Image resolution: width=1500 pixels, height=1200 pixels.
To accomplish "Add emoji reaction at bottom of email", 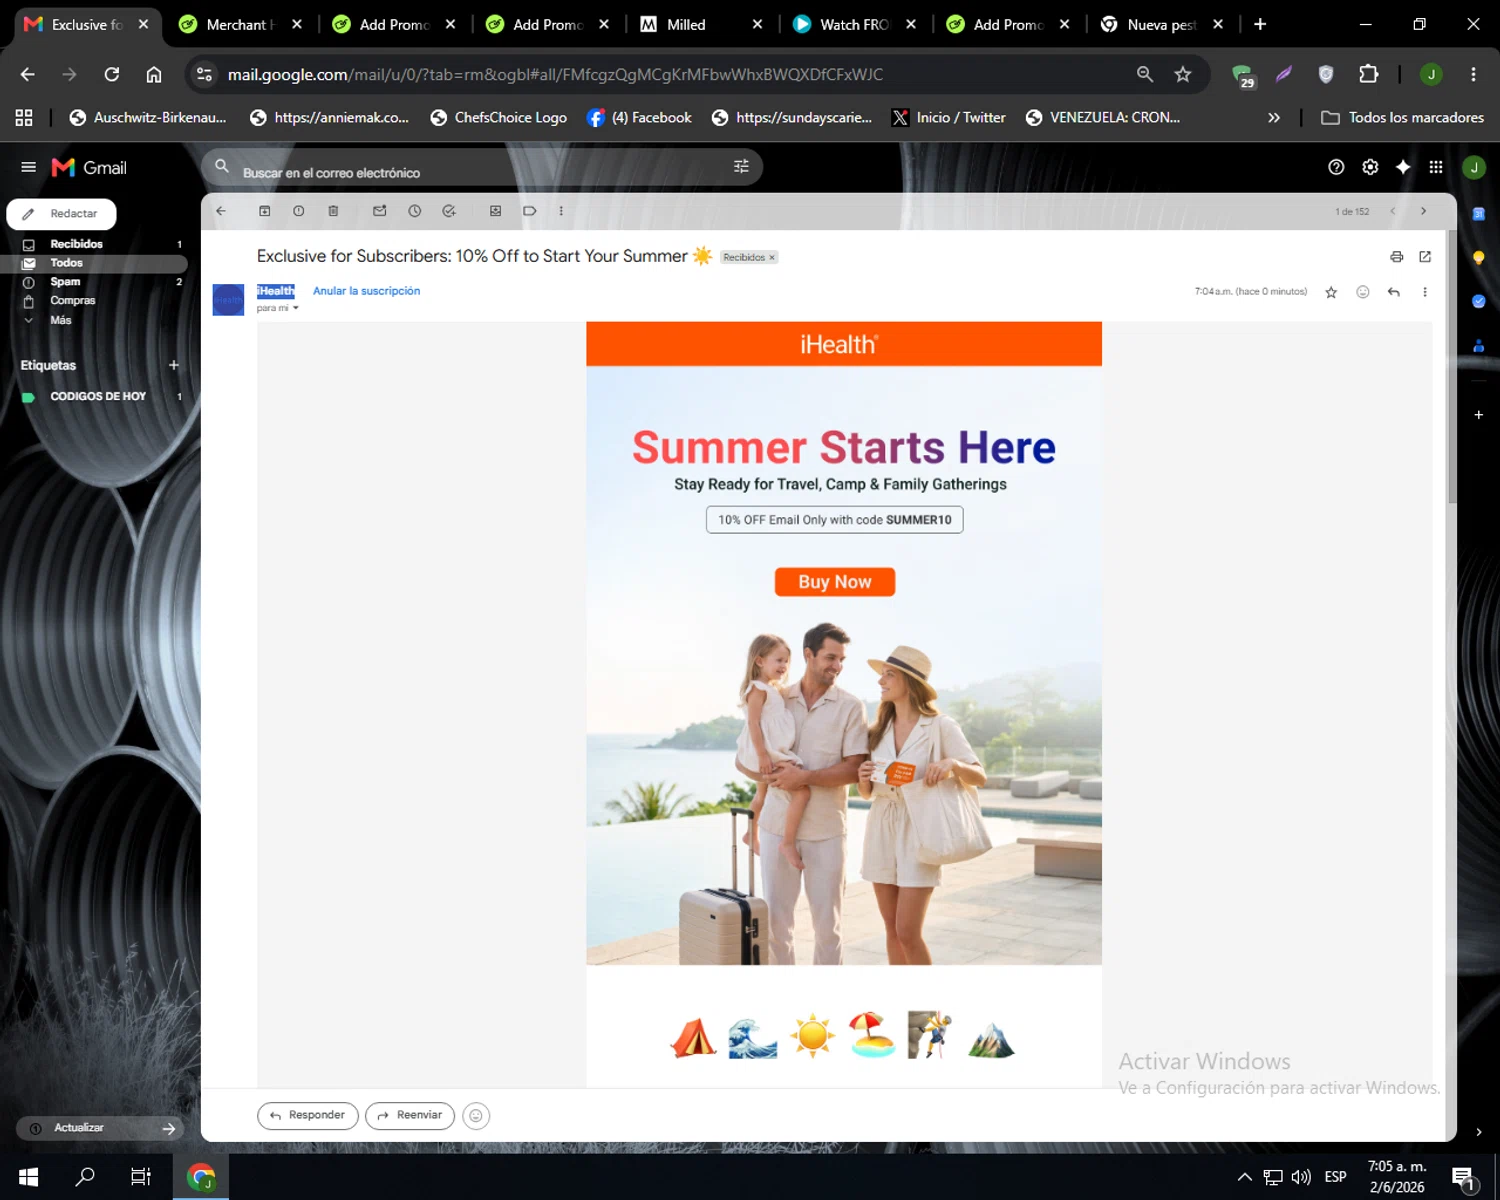I will coord(476,1116).
